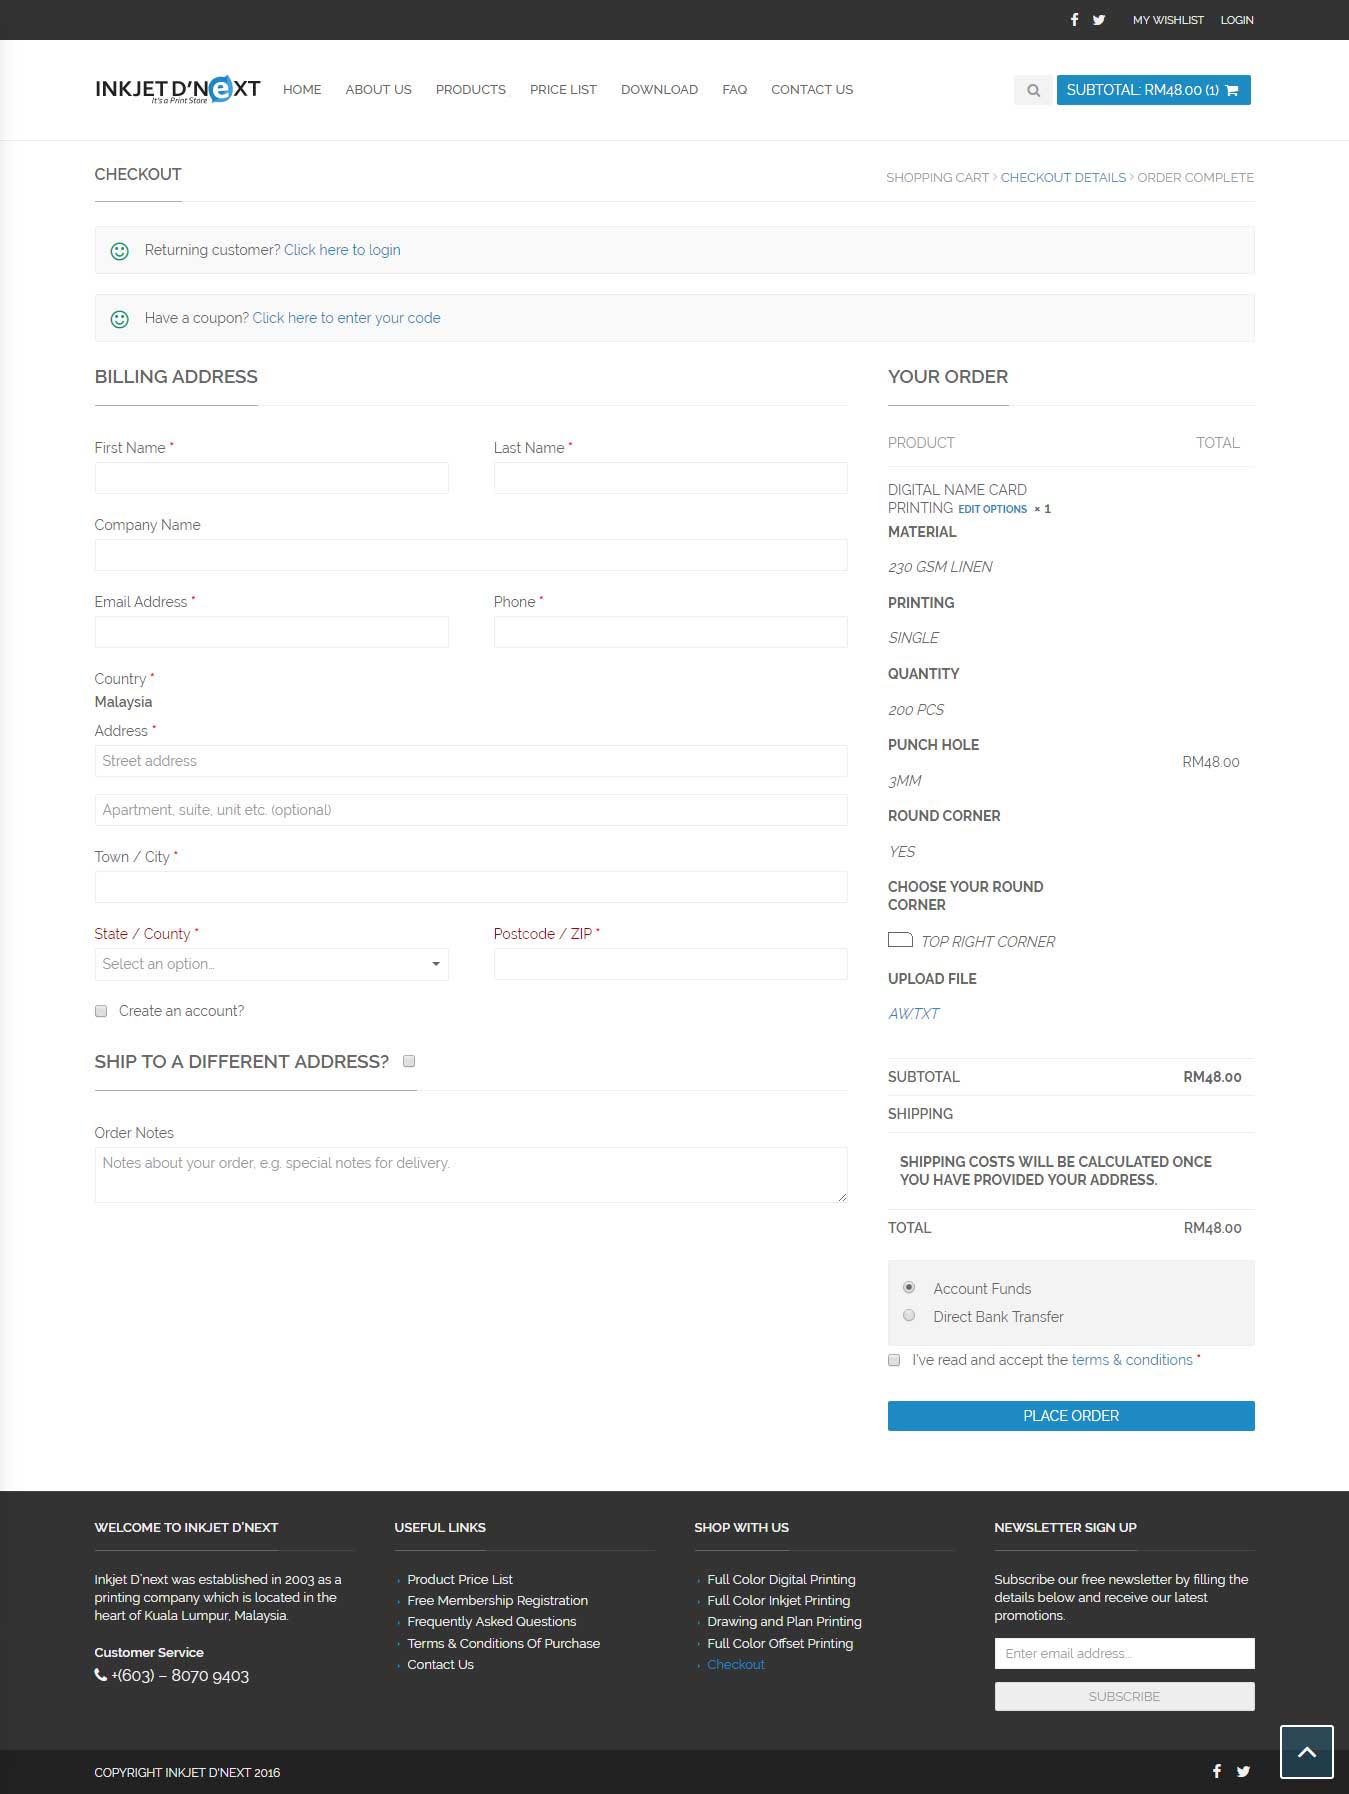Viewport: 1349px width, 1794px height.
Task: Click the Twitter icon in top bar
Action: pyautogui.click(x=1098, y=20)
